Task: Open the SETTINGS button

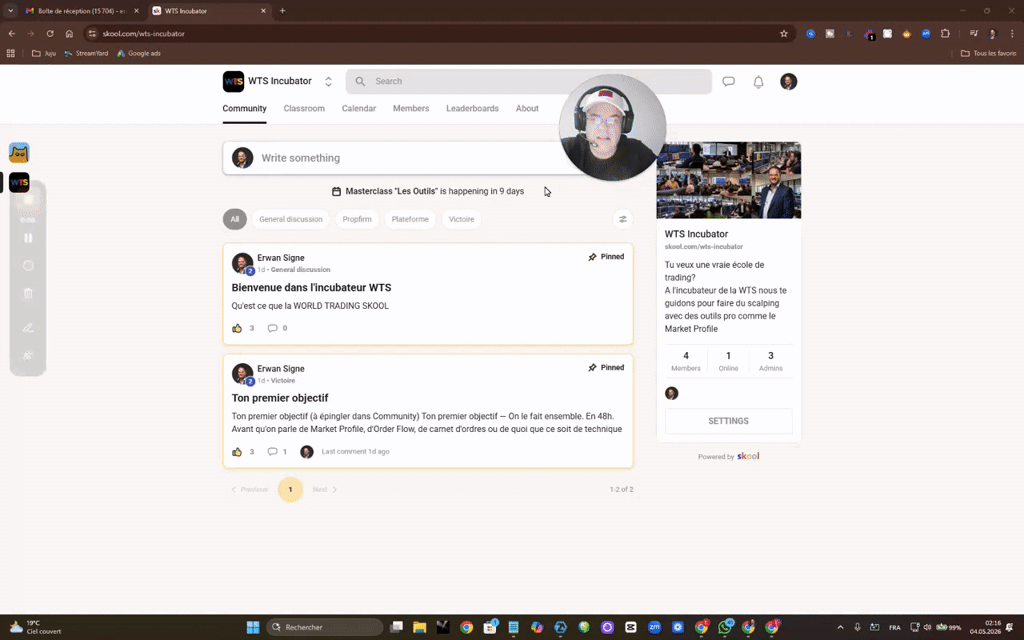Action: point(728,421)
